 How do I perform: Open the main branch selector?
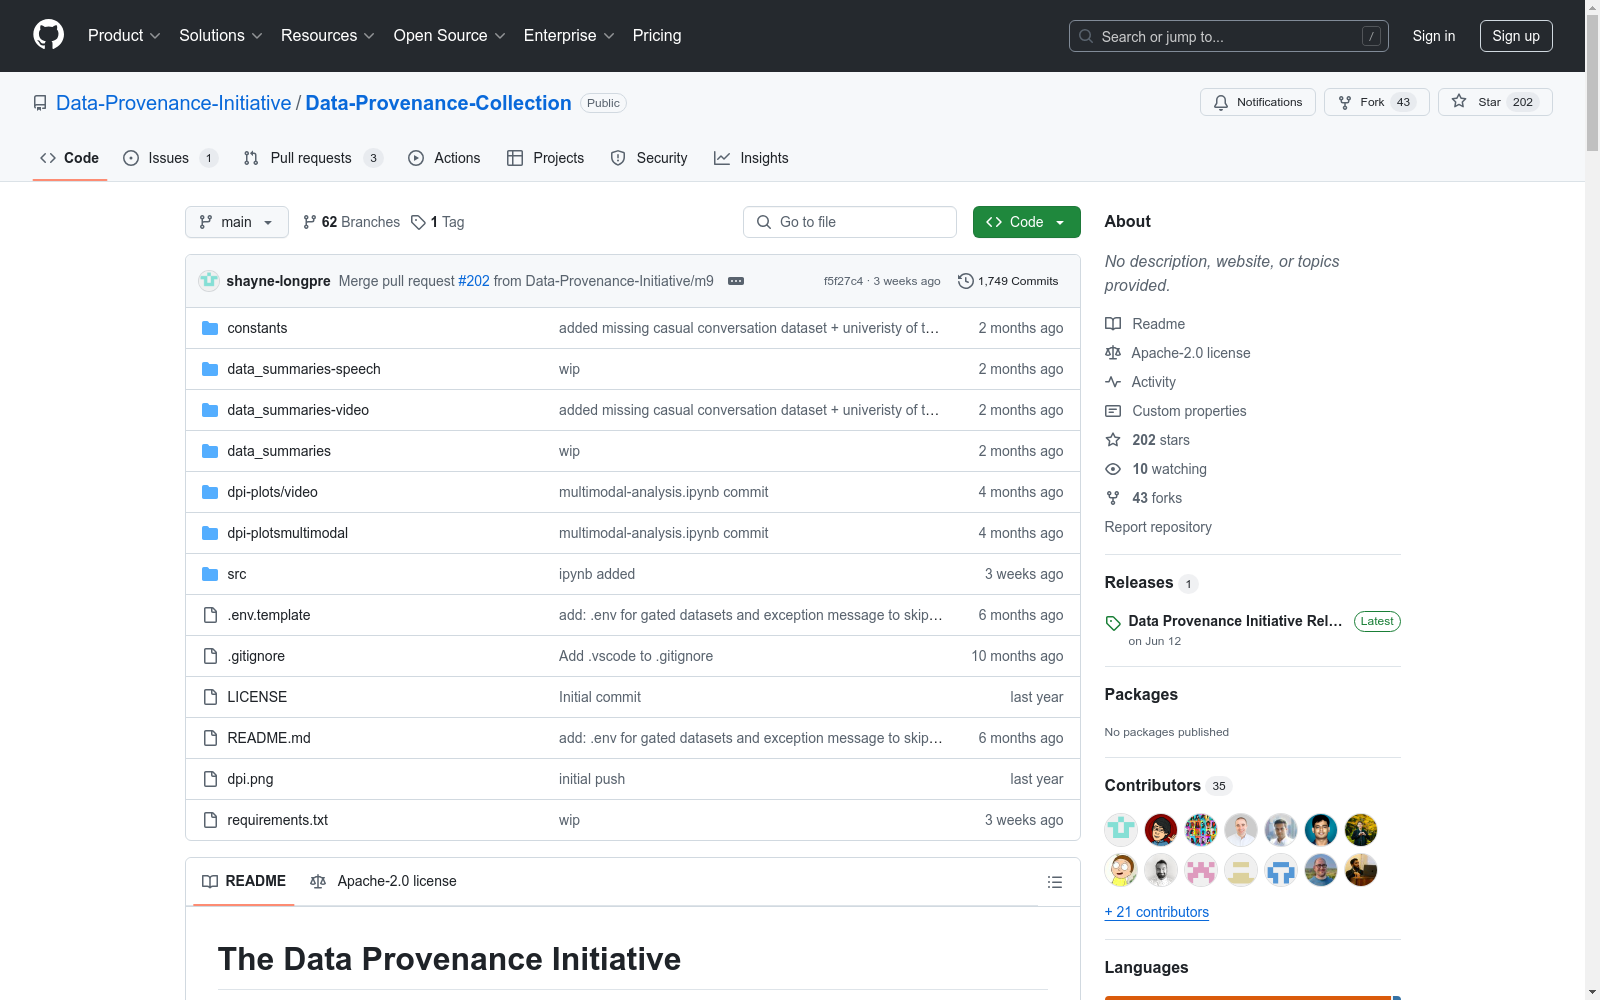coord(237,222)
